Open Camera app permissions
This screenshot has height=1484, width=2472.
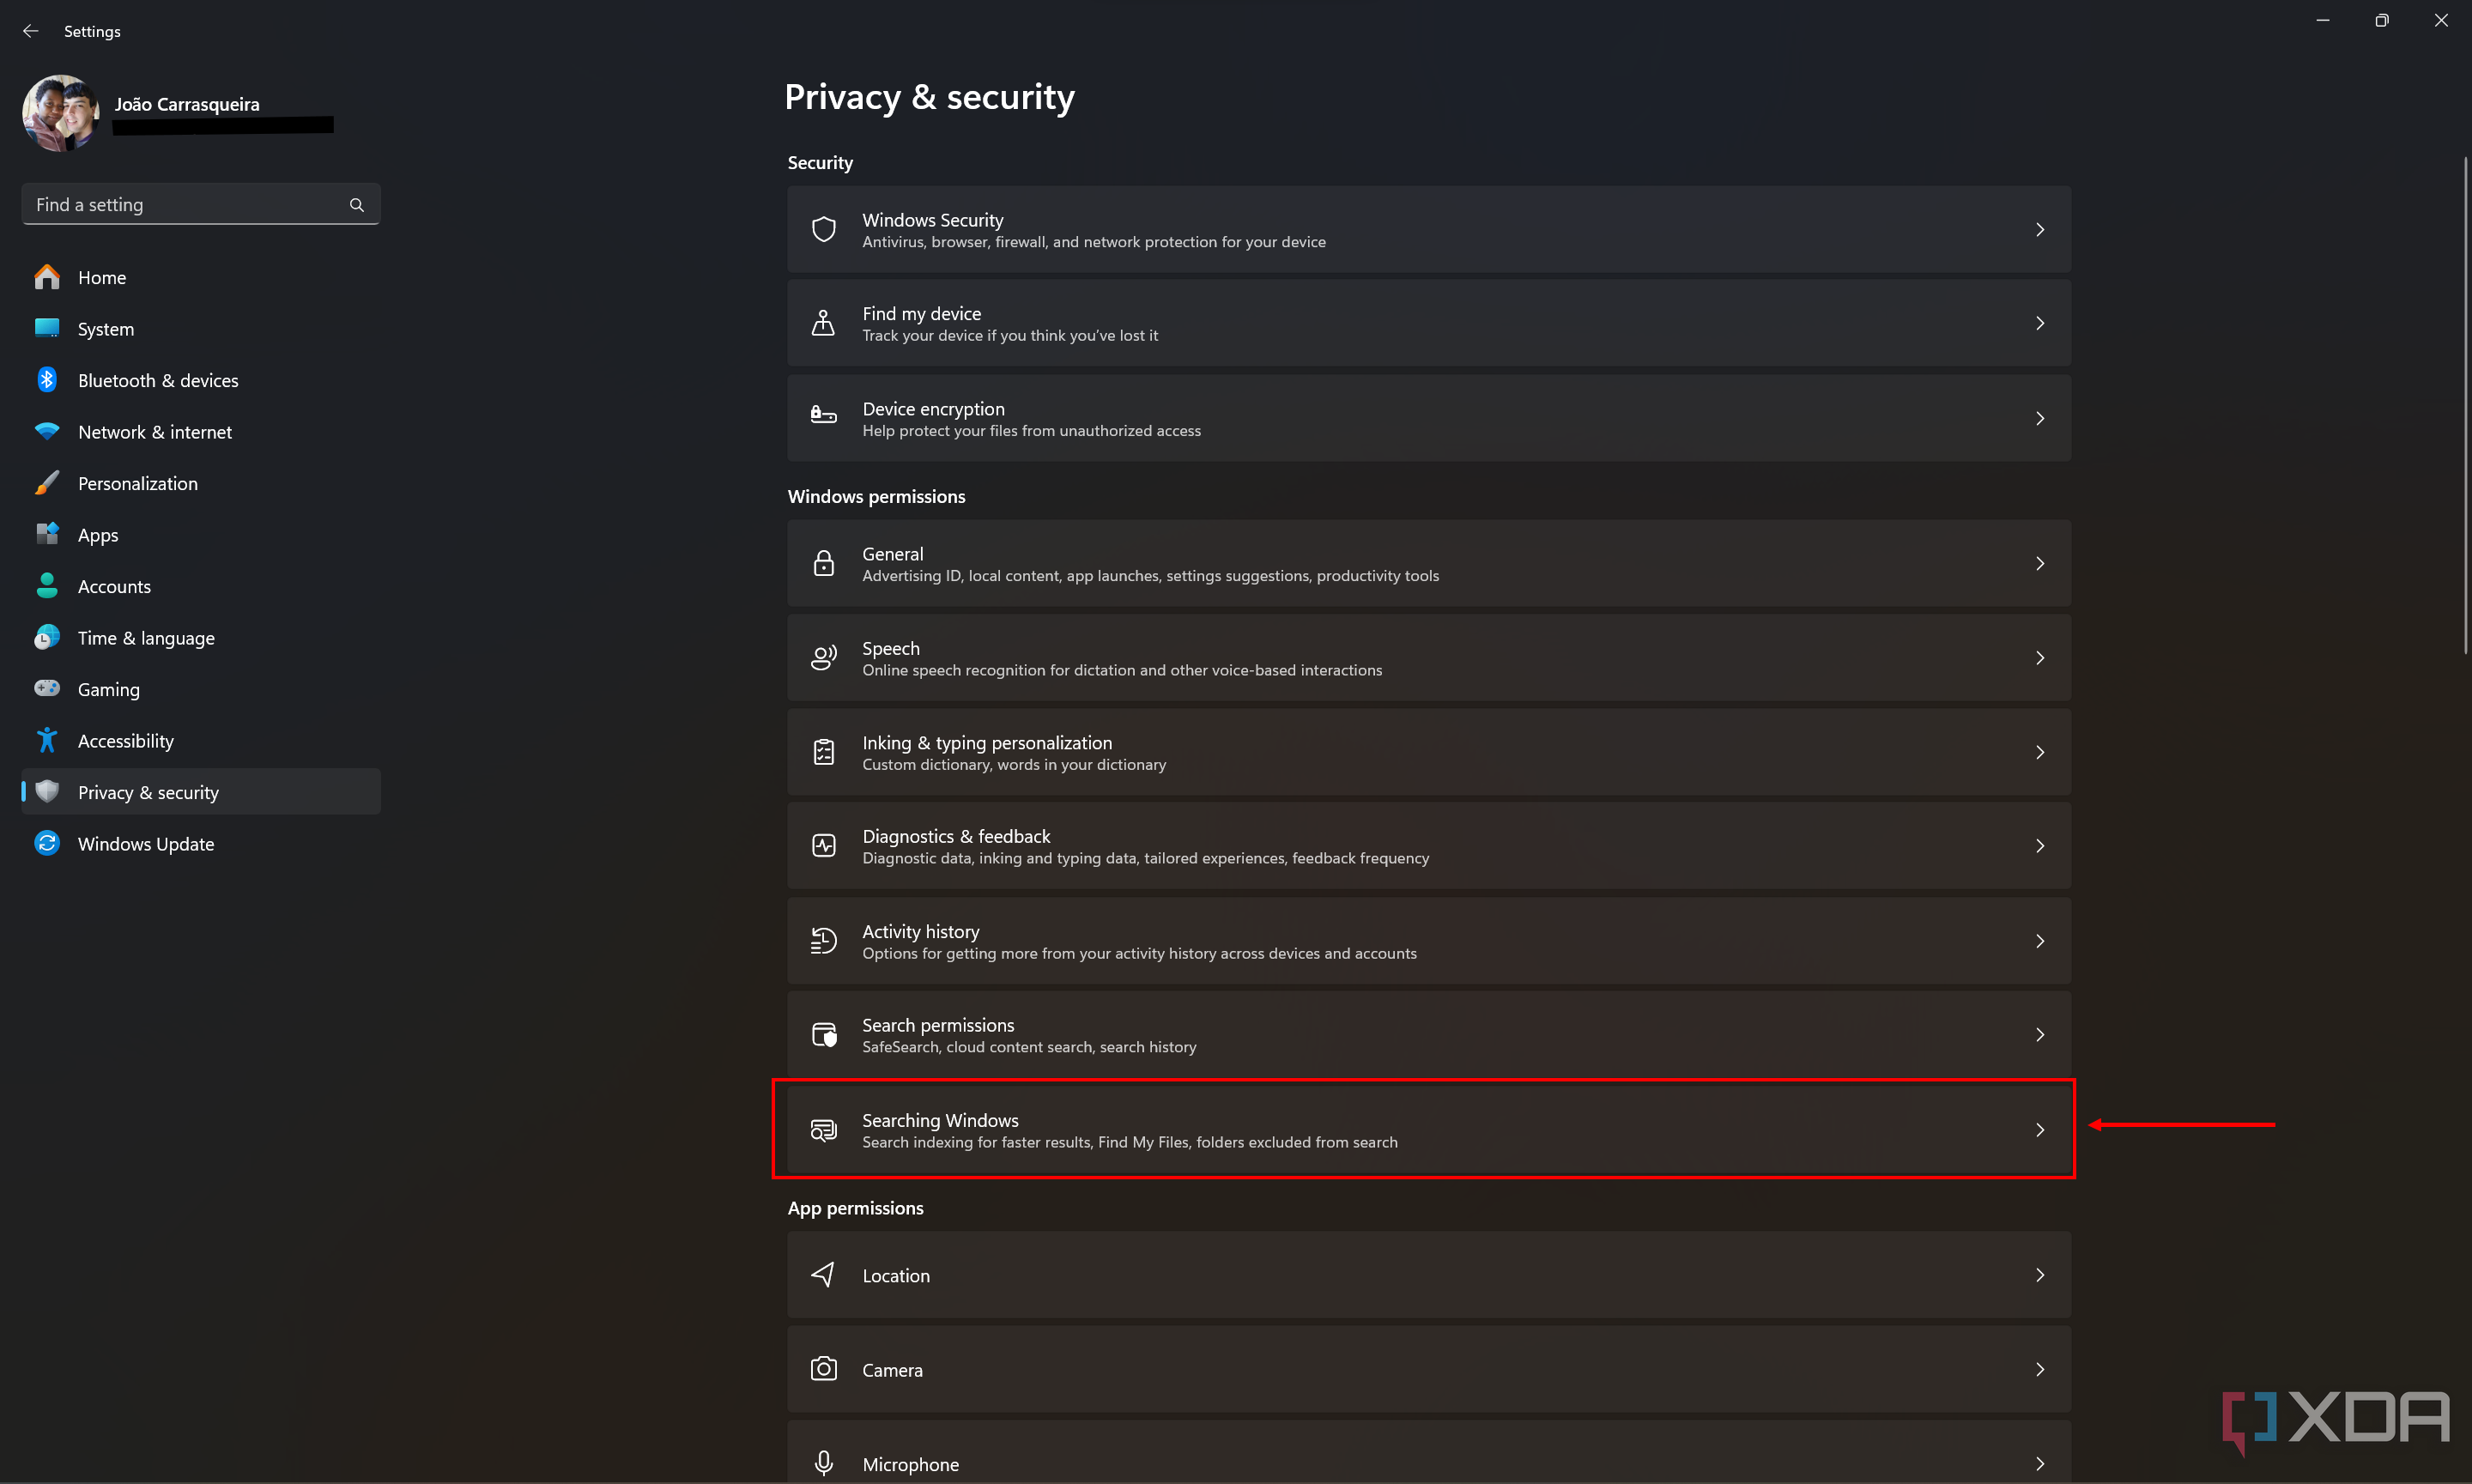[x=1428, y=1368]
